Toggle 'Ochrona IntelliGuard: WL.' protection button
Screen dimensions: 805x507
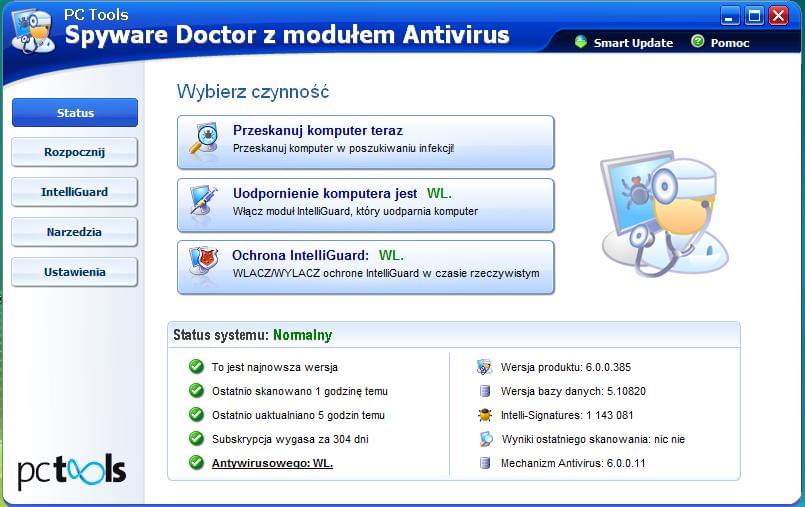point(366,267)
